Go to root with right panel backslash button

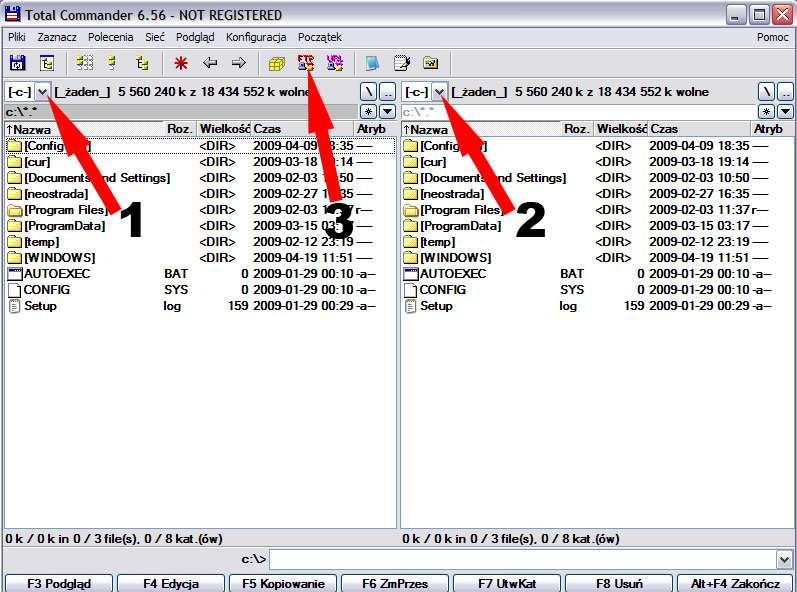coord(766,92)
